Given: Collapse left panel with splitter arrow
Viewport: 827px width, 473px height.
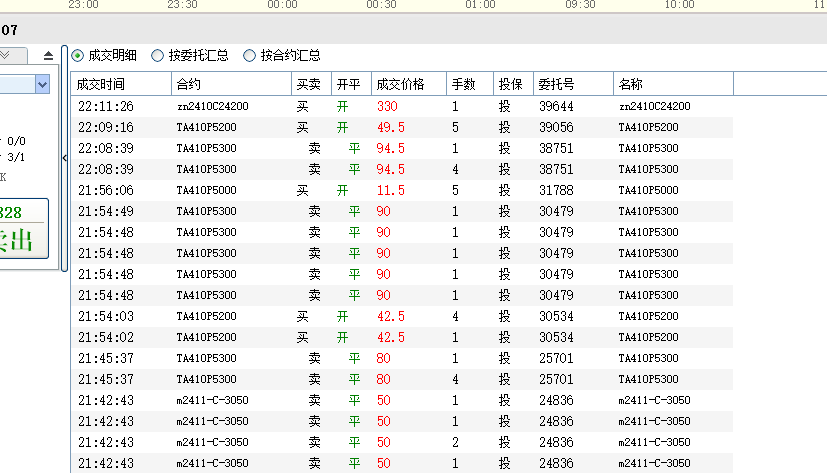Looking at the screenshot, I should click(x=65, y=158).
